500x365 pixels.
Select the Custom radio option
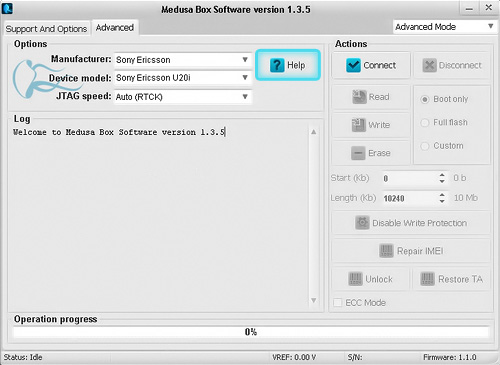[x=425, y=146]
